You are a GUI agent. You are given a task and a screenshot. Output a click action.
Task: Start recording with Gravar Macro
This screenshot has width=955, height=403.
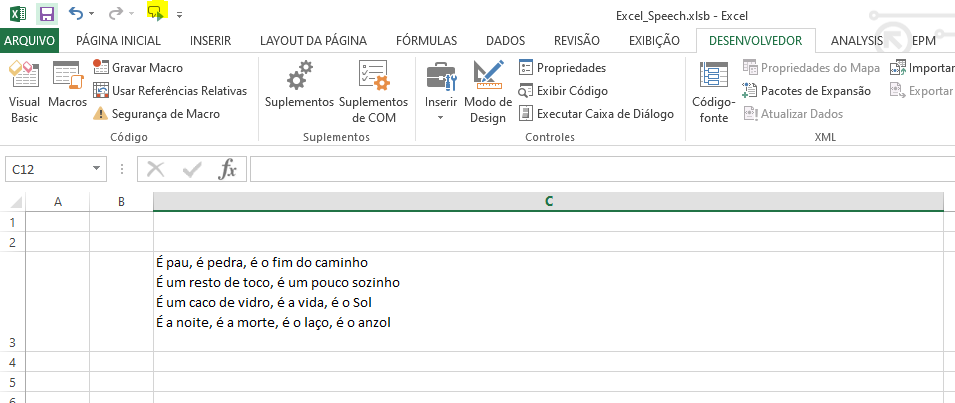tap(138, 67)
